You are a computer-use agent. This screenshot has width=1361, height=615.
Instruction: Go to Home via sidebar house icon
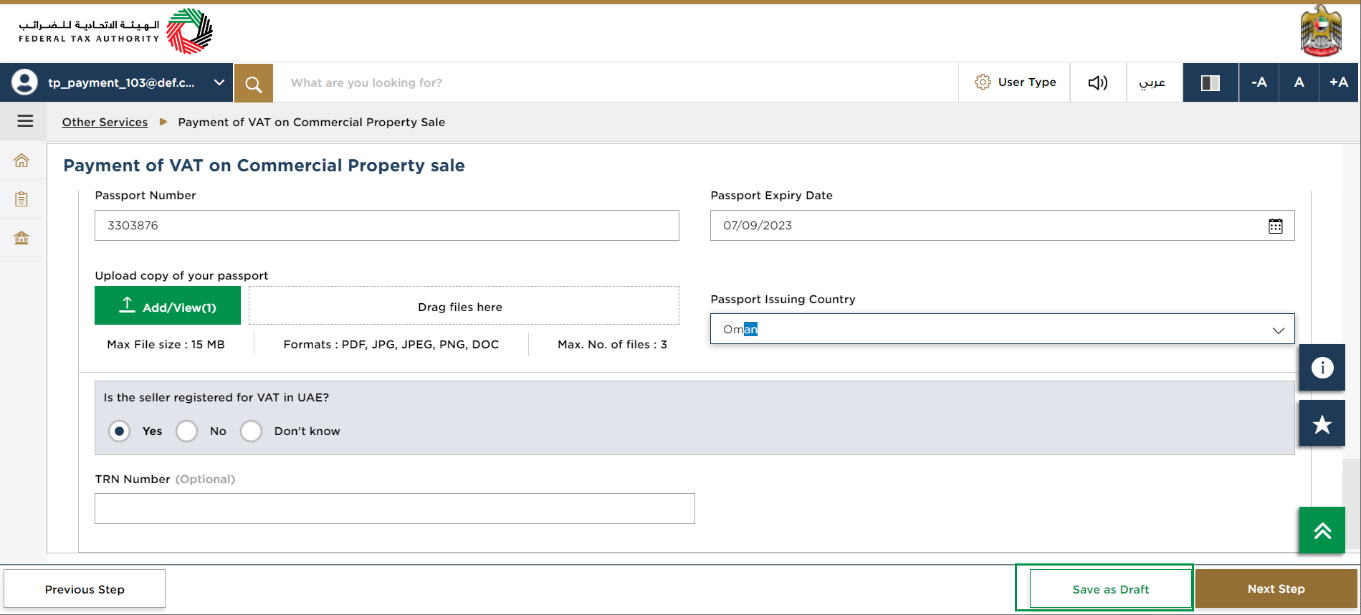pyautogui.click(x=22, y=160)
